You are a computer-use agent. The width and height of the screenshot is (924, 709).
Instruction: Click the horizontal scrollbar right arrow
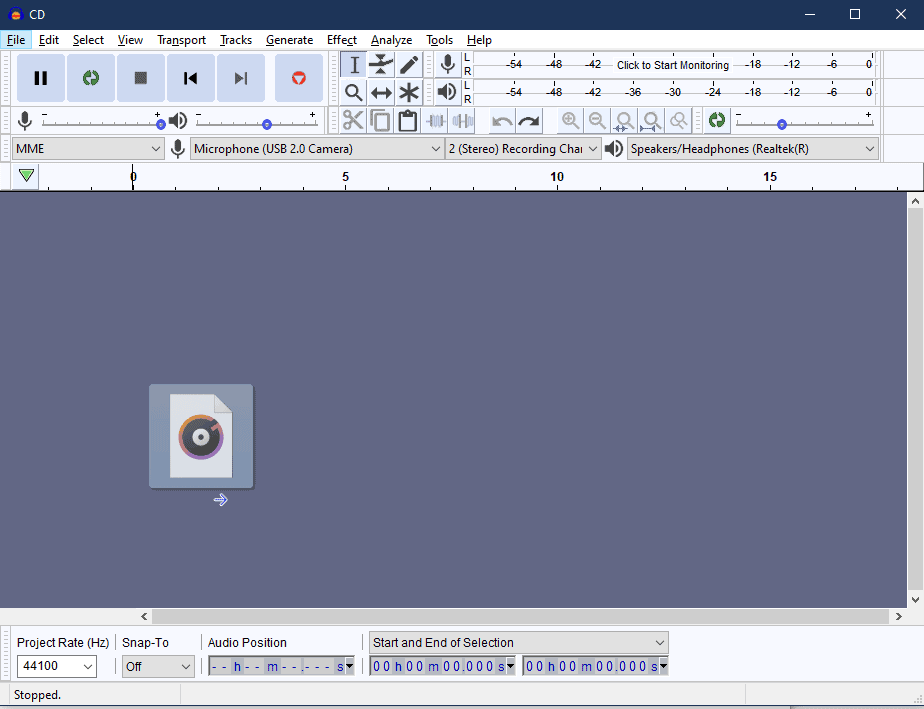(899, 616)
